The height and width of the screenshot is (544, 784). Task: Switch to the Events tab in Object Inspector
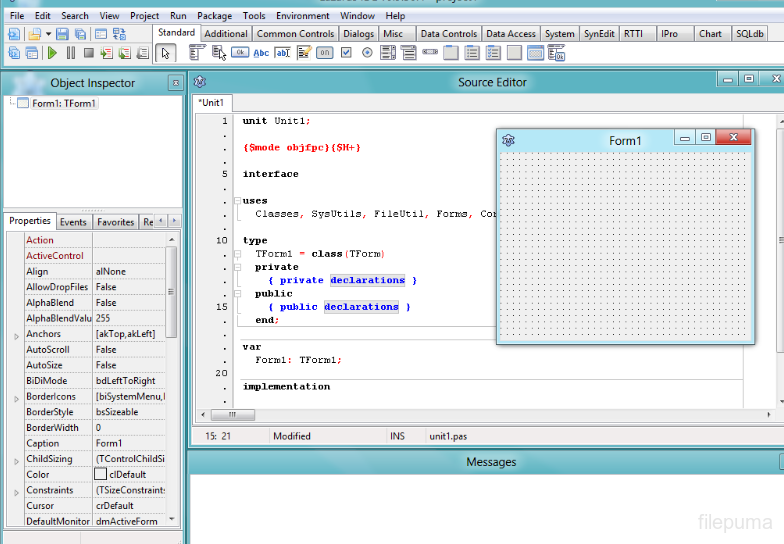pos(73,222)
